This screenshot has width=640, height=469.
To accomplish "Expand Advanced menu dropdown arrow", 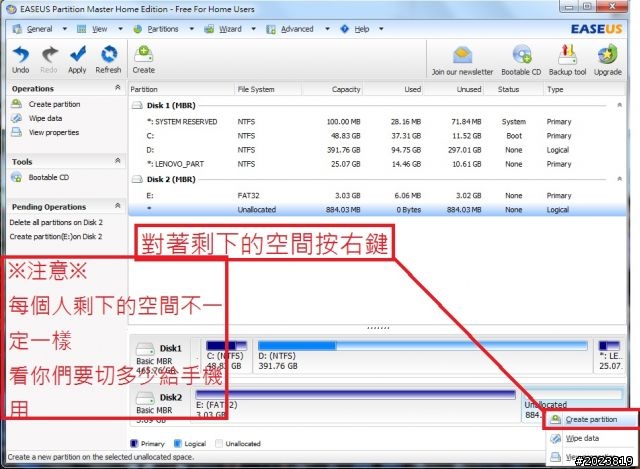I will pos(327,29).
